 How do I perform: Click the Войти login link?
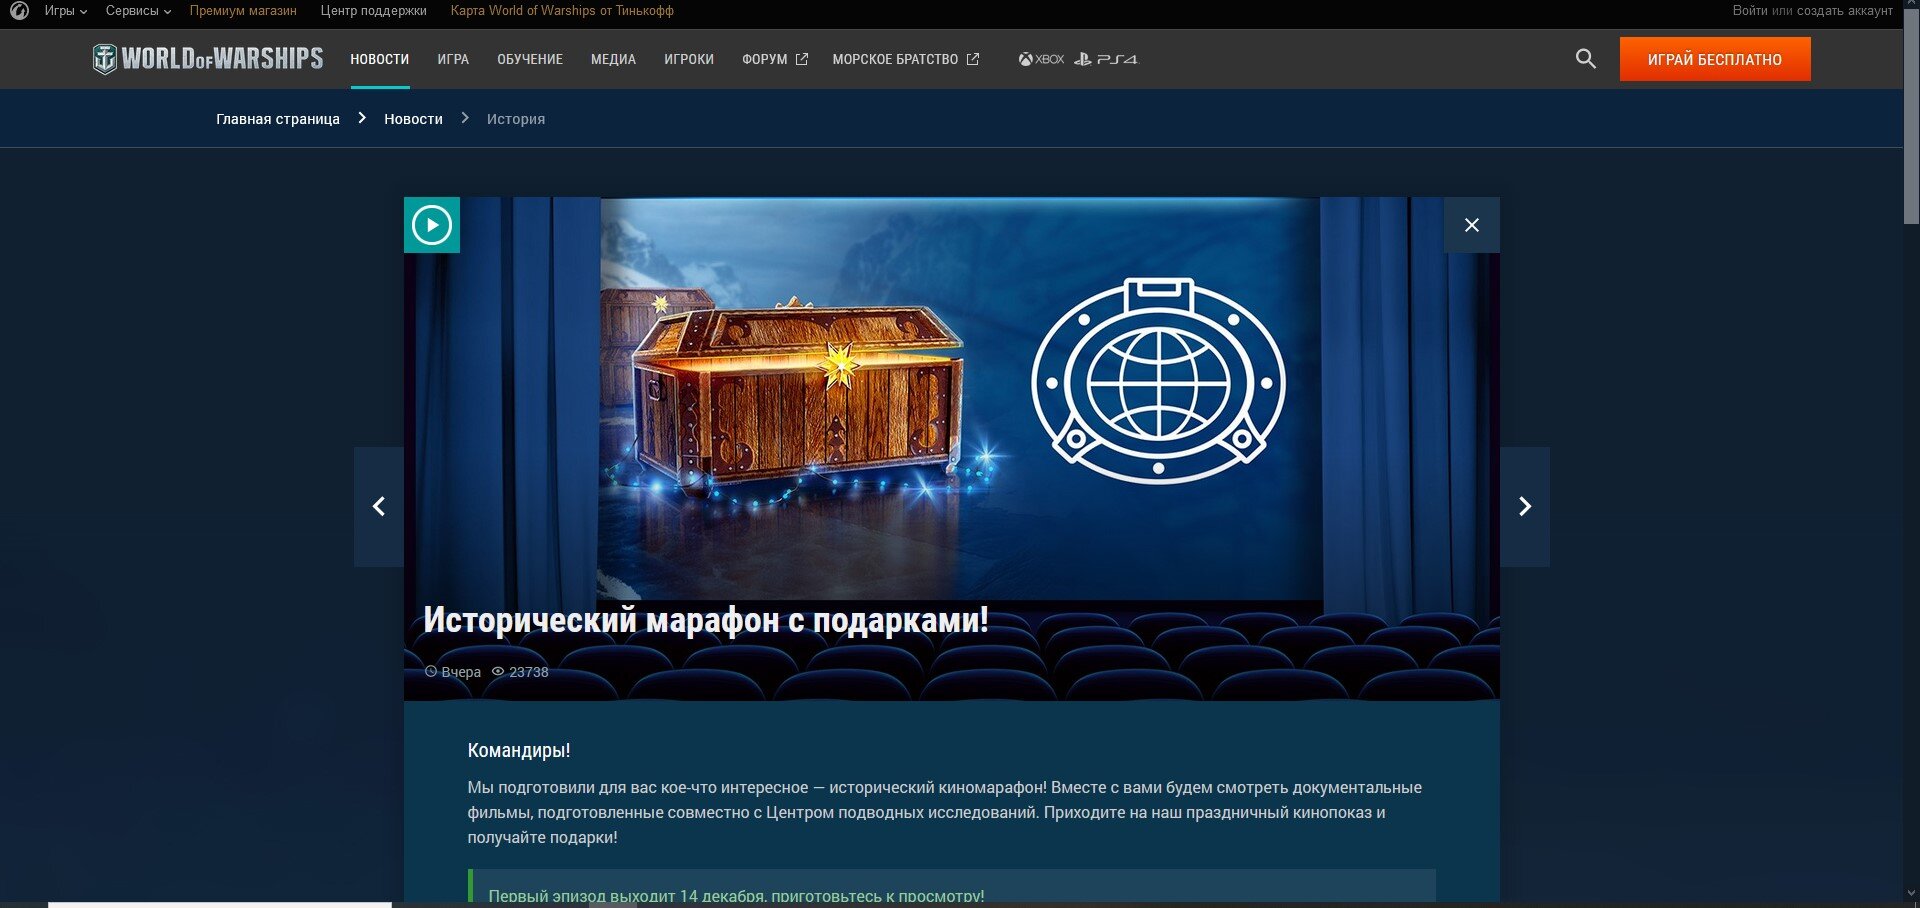tap(1750, 11)
